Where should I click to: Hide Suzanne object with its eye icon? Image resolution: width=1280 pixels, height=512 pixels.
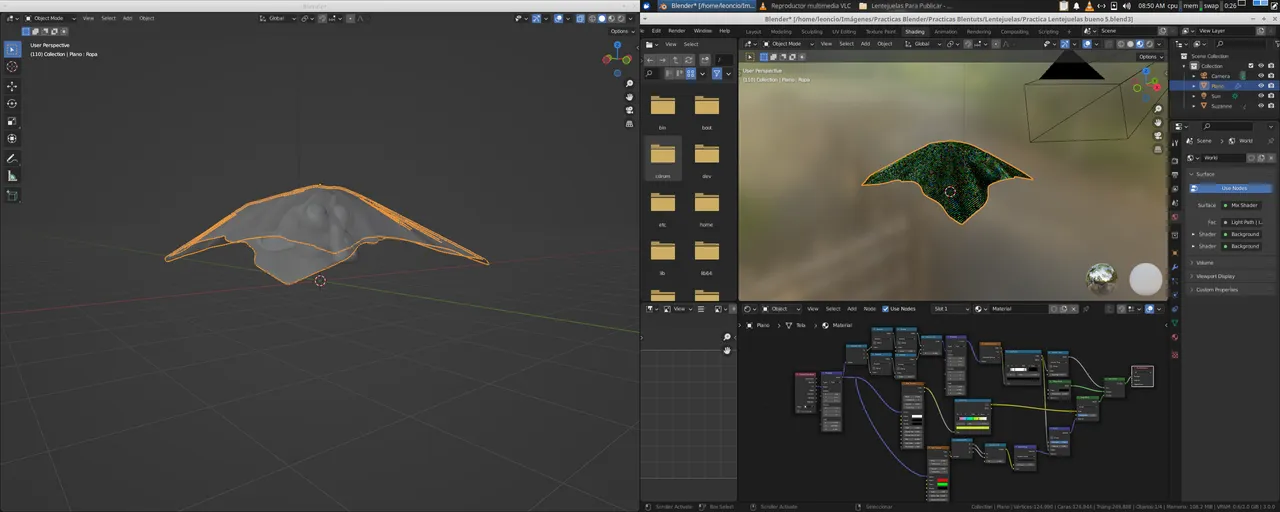1261,106
